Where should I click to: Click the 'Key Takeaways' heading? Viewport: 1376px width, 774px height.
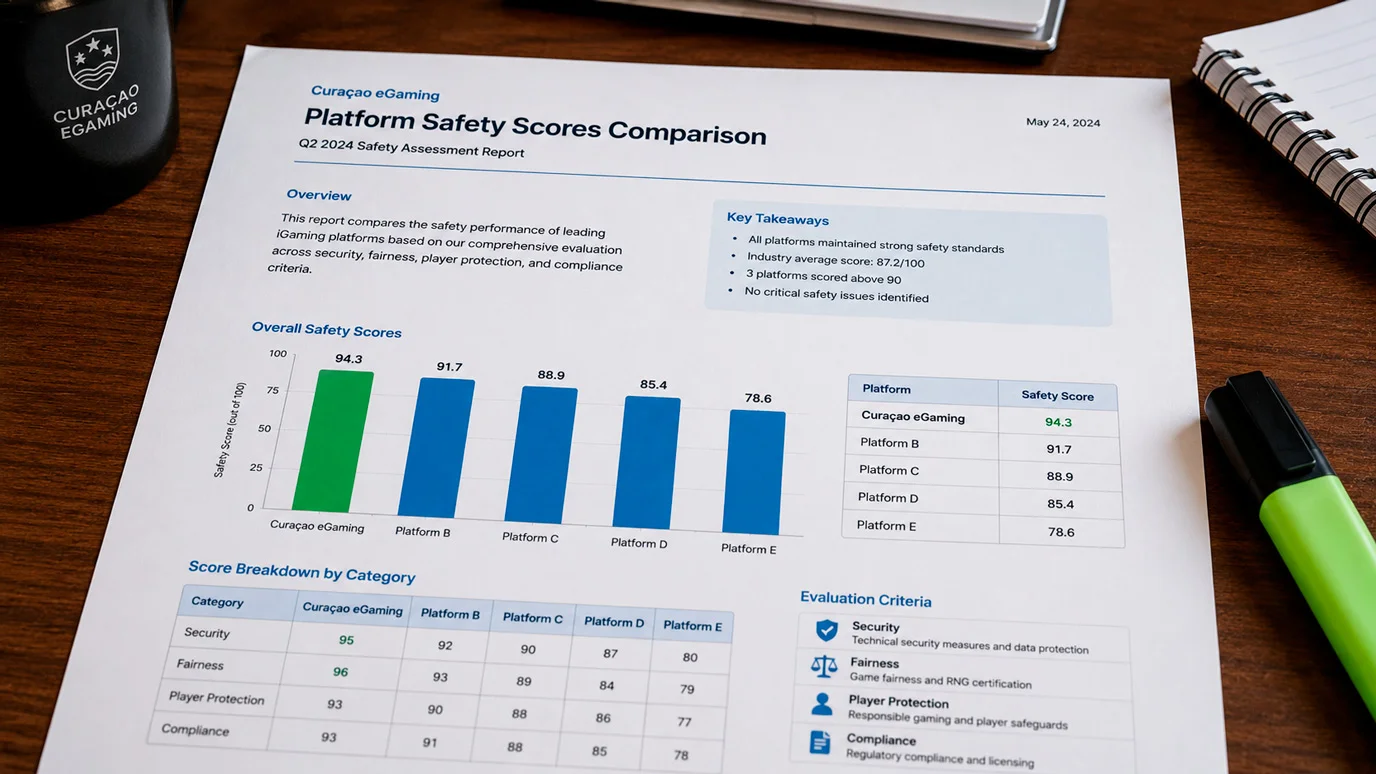[778, 218]
